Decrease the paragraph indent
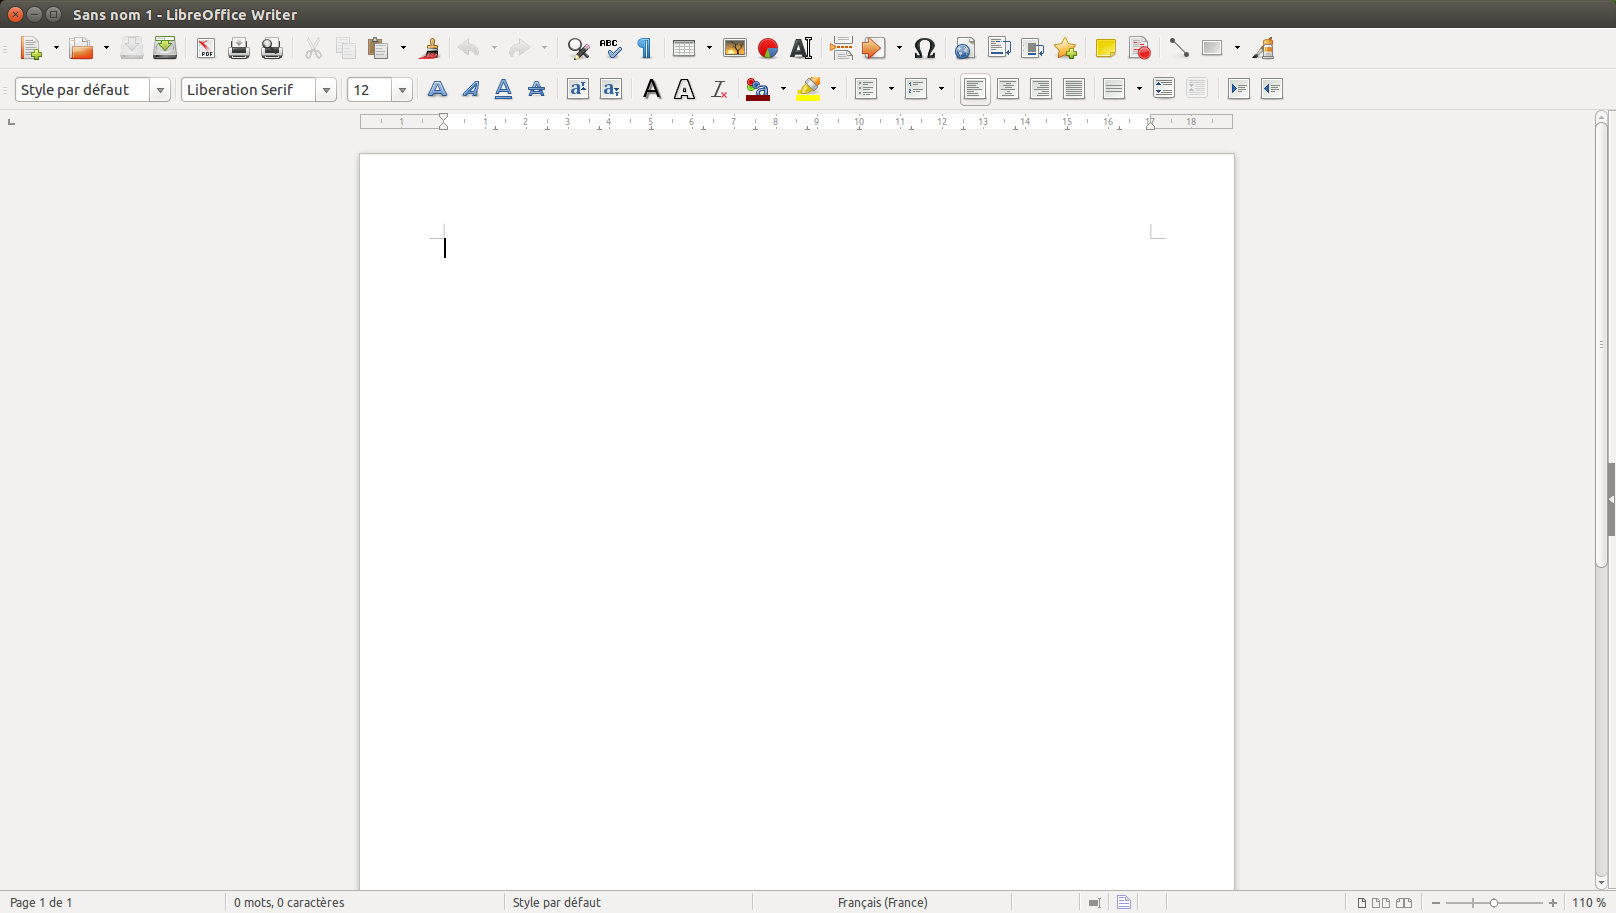 [1272, 89]
